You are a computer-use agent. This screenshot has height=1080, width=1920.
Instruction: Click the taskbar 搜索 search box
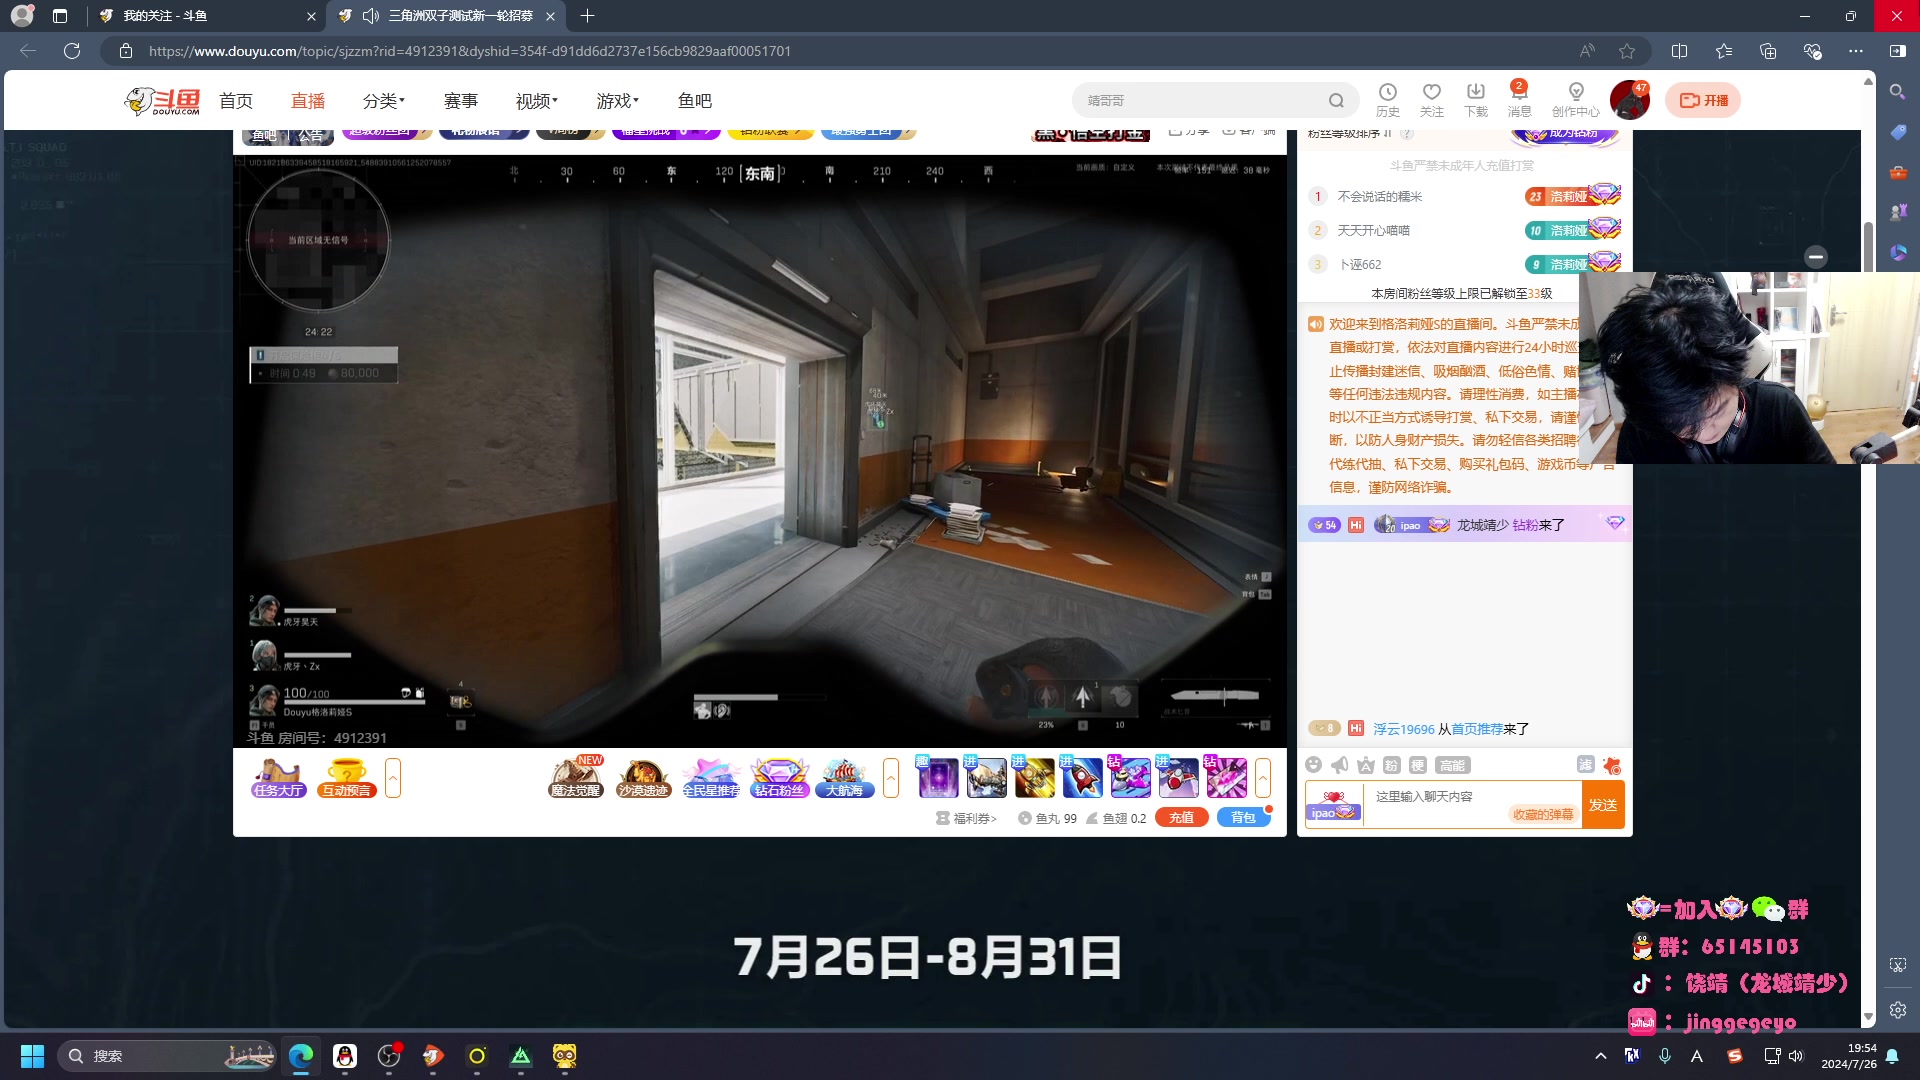166,1056
